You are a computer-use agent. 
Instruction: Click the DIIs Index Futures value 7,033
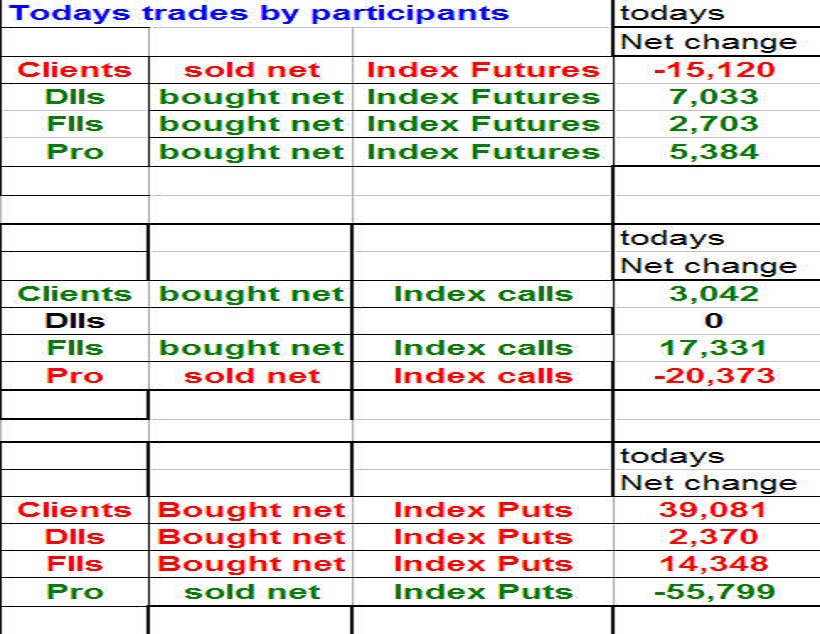click(x=714, y=97)
